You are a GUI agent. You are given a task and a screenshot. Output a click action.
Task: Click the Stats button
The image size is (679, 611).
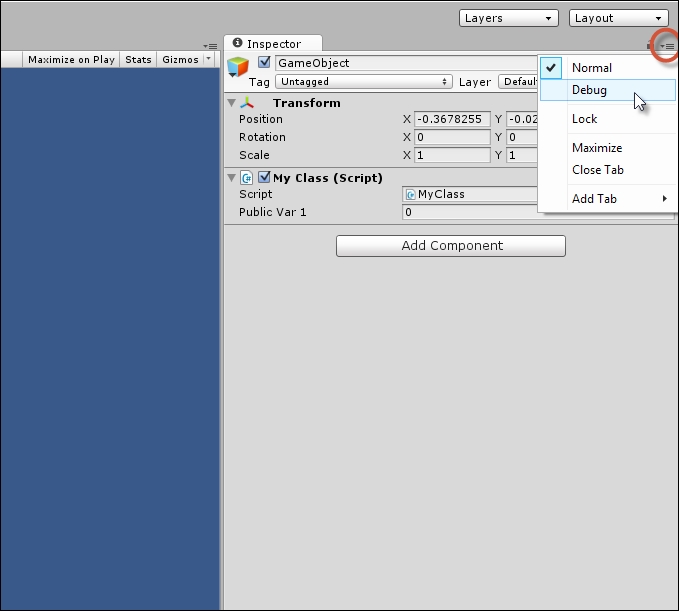(x=138, y=60)
